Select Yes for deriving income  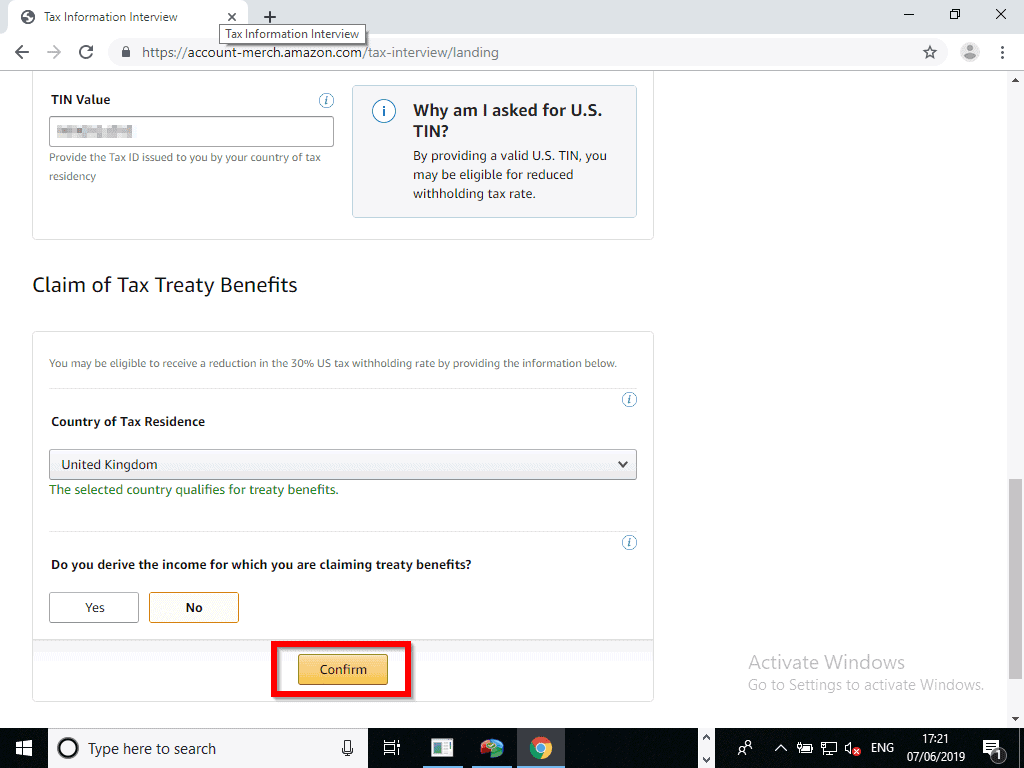click(x=94, y=607)
